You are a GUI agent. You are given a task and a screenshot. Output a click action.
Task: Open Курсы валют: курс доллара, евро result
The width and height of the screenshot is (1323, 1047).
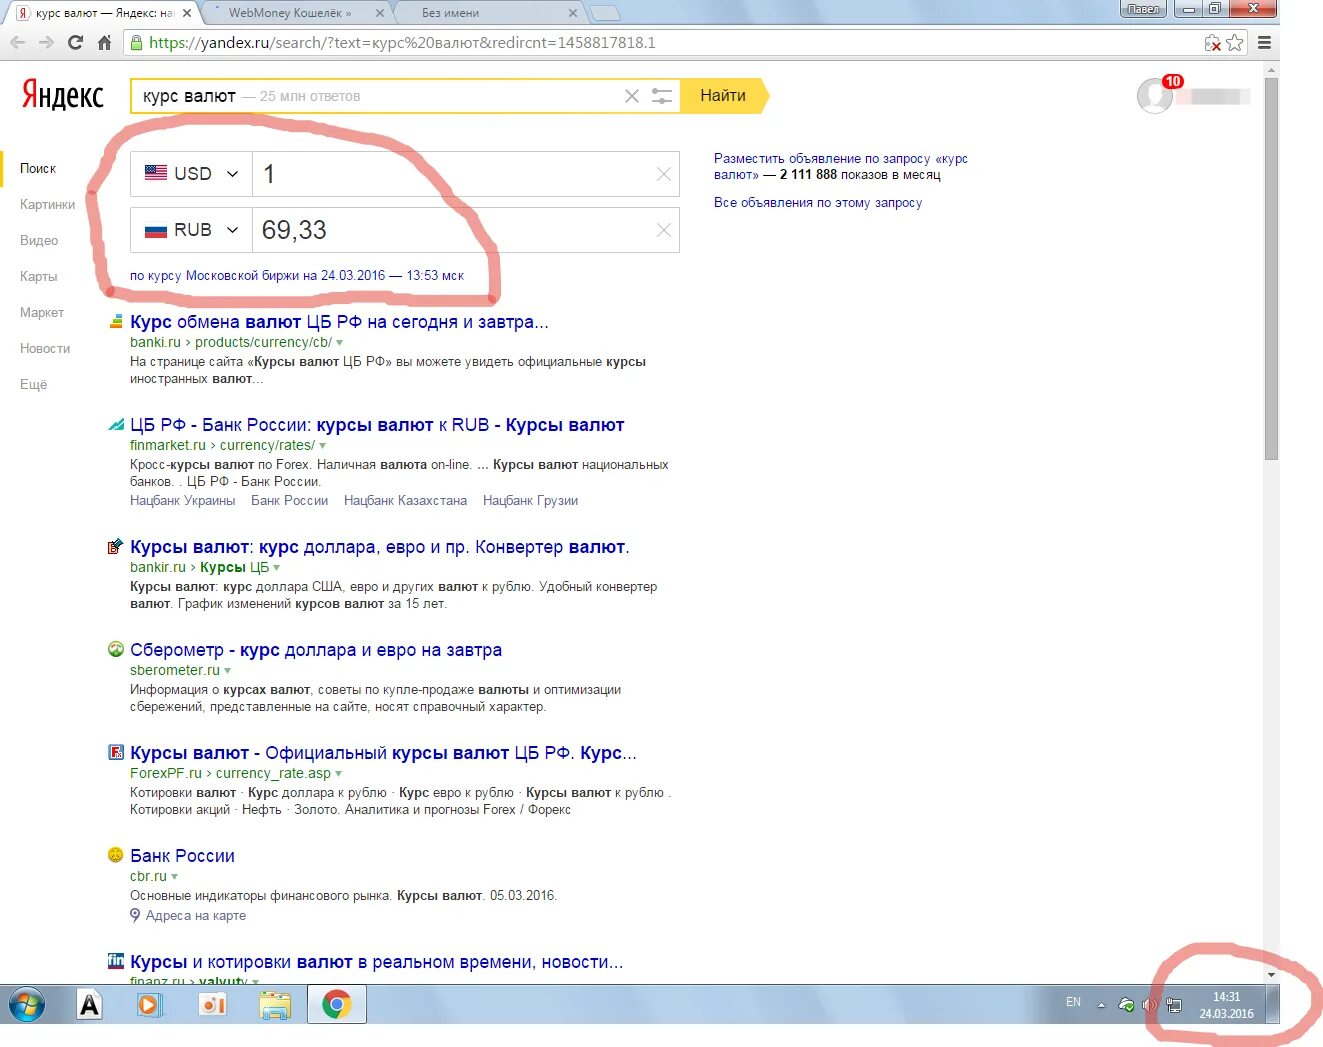(x=380, y=547)
